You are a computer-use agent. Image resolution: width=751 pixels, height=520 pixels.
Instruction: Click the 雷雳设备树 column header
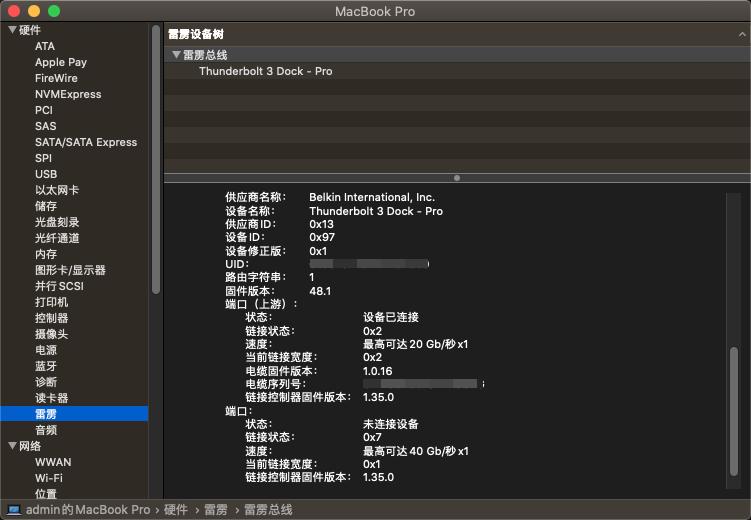[x=457, y=34]
